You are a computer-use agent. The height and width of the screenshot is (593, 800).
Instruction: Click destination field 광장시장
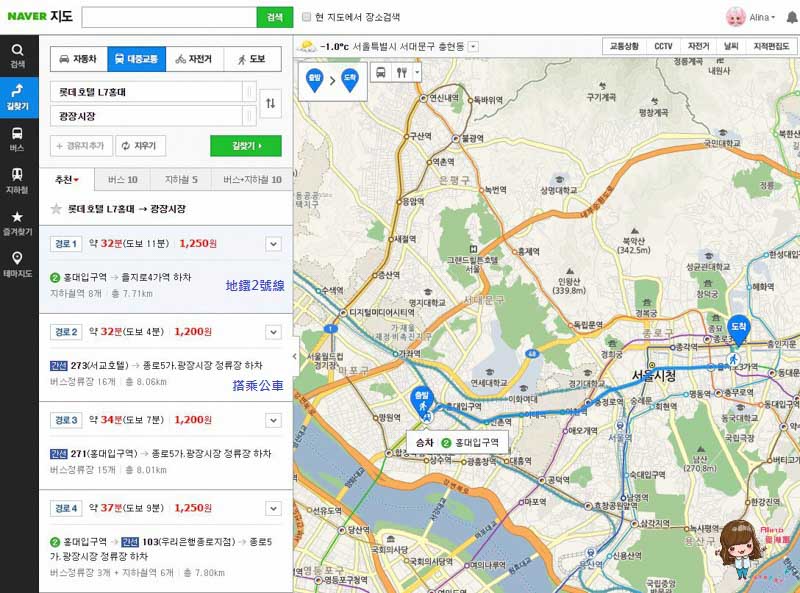click(x=146, y=116)
